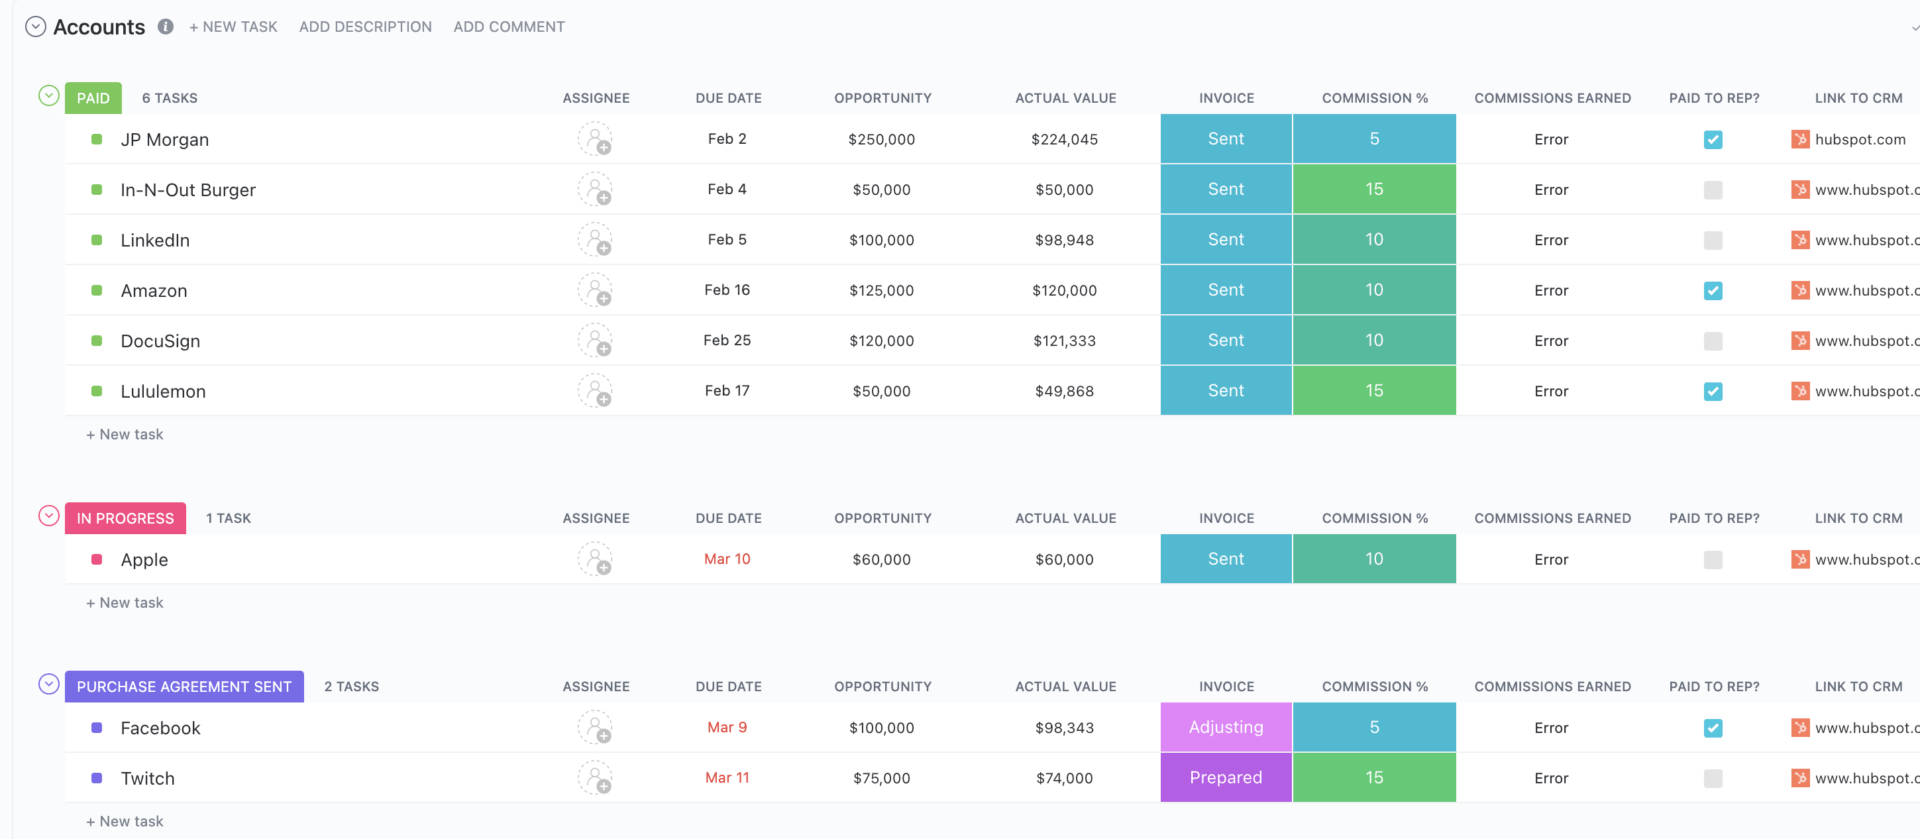The image size is (1920, 839).
Task: Uncheck Paid to Rep for JP Morgan
Action: point(1713,140)
